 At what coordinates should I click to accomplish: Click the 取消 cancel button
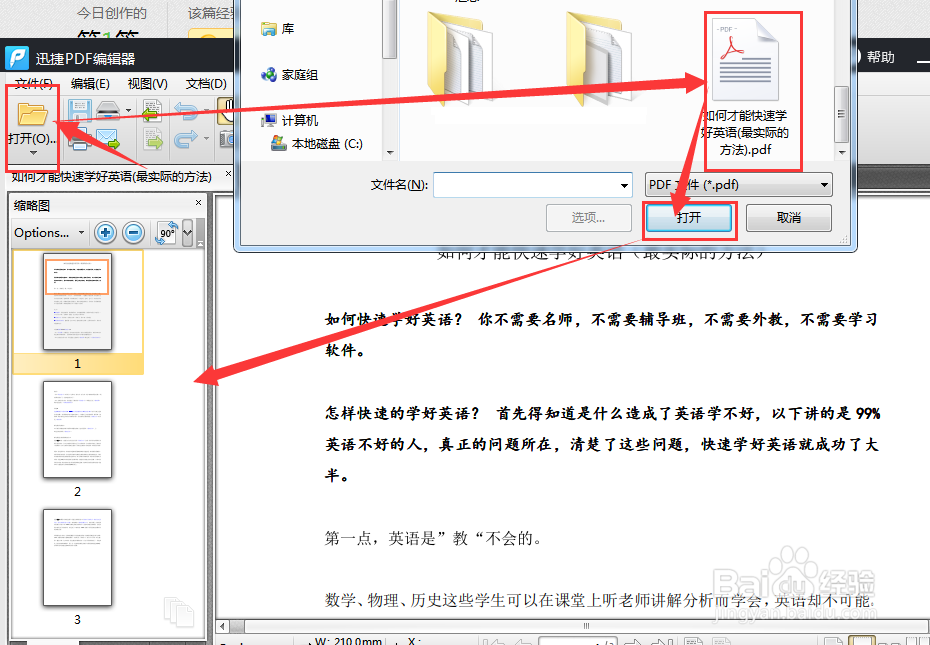pyautogui.click(x=789, y=218)
